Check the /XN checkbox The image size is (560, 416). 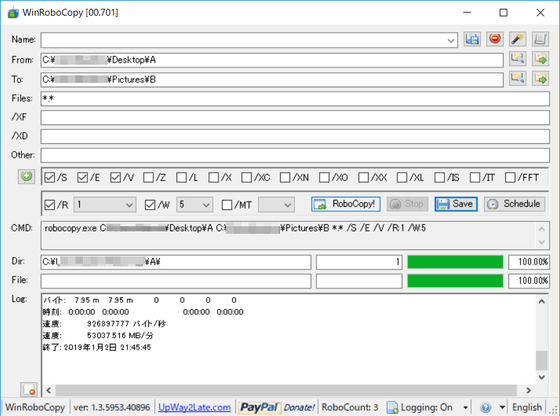point(285,177)
